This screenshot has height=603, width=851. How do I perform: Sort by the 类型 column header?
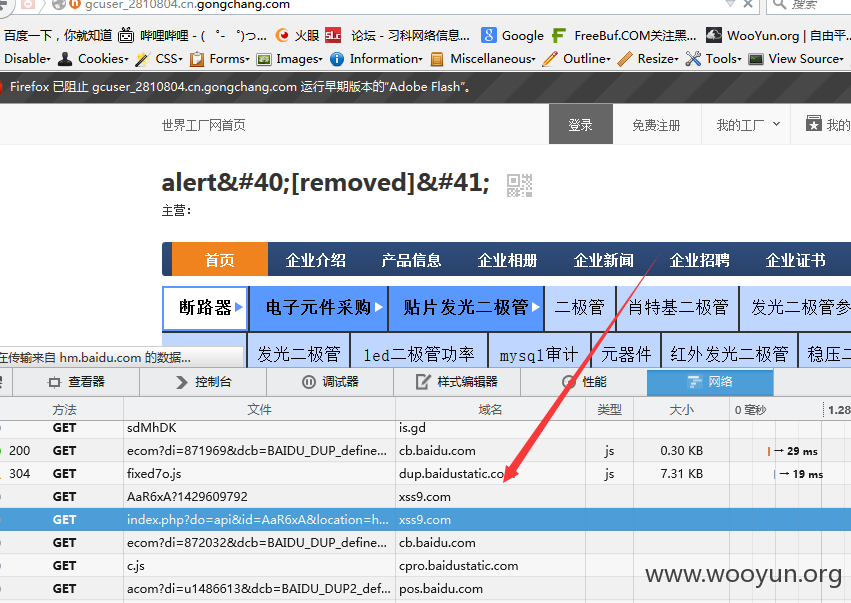click(x=609, y=410)
